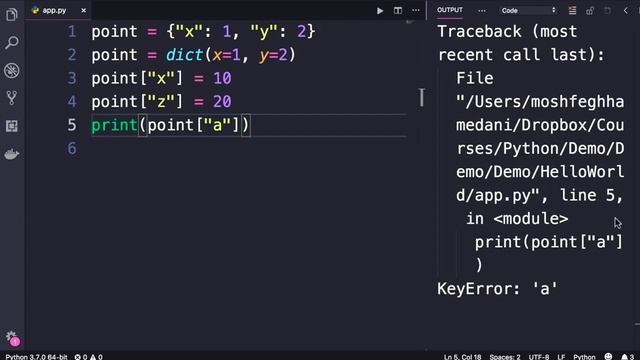Open the output log file icon

pos(607,11)
